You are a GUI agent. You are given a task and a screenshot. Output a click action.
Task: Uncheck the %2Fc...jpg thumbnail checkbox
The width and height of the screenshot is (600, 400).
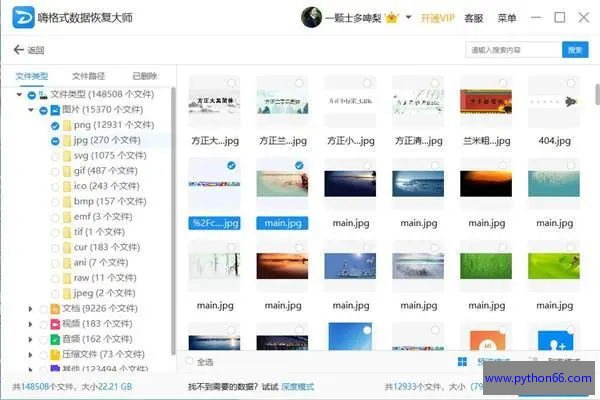[231, 165]
